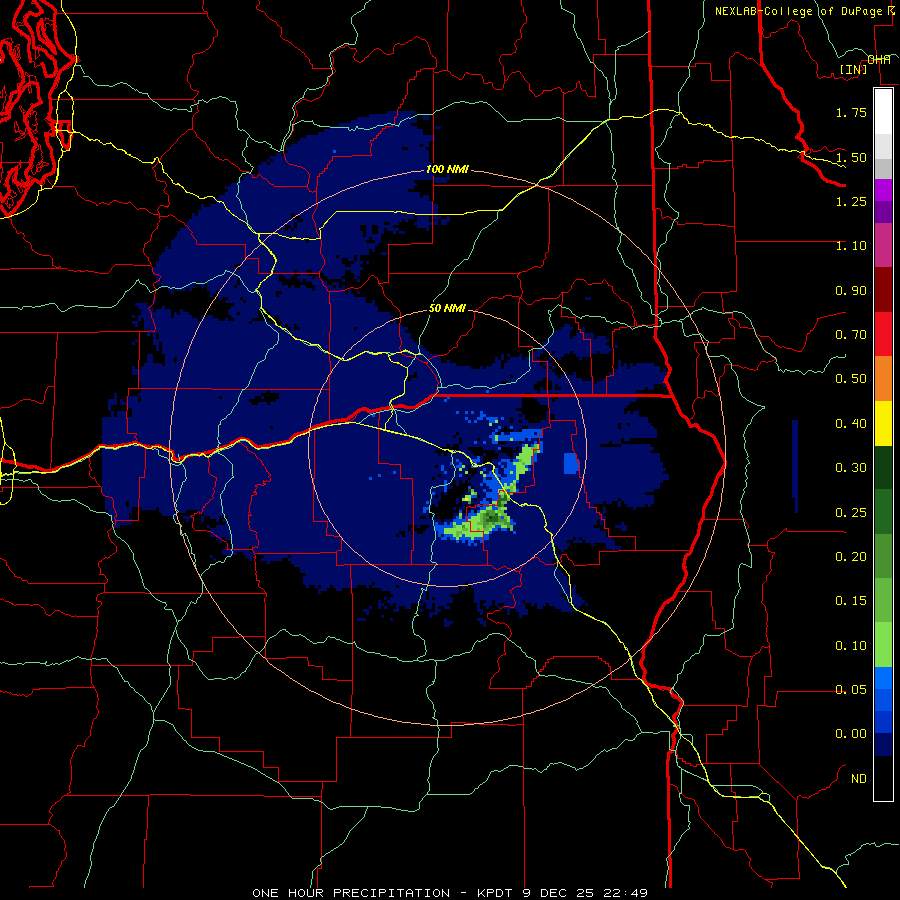Select the yellow legend swatch
The image size is (900, 900).
point(883,424)
